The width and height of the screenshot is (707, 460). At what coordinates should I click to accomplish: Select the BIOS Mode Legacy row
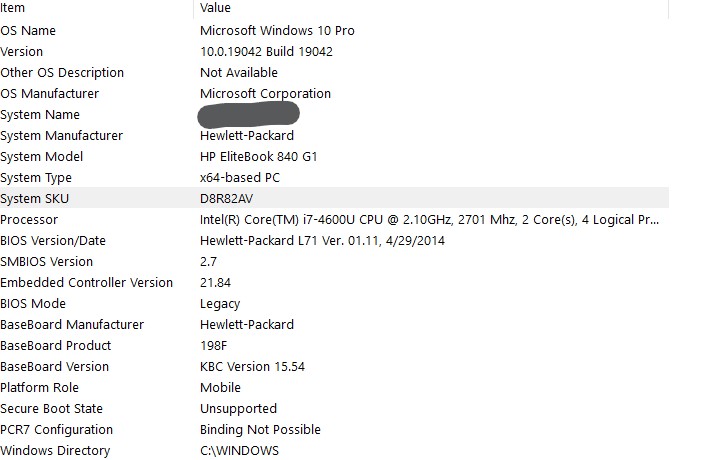[x=334, y=304]
